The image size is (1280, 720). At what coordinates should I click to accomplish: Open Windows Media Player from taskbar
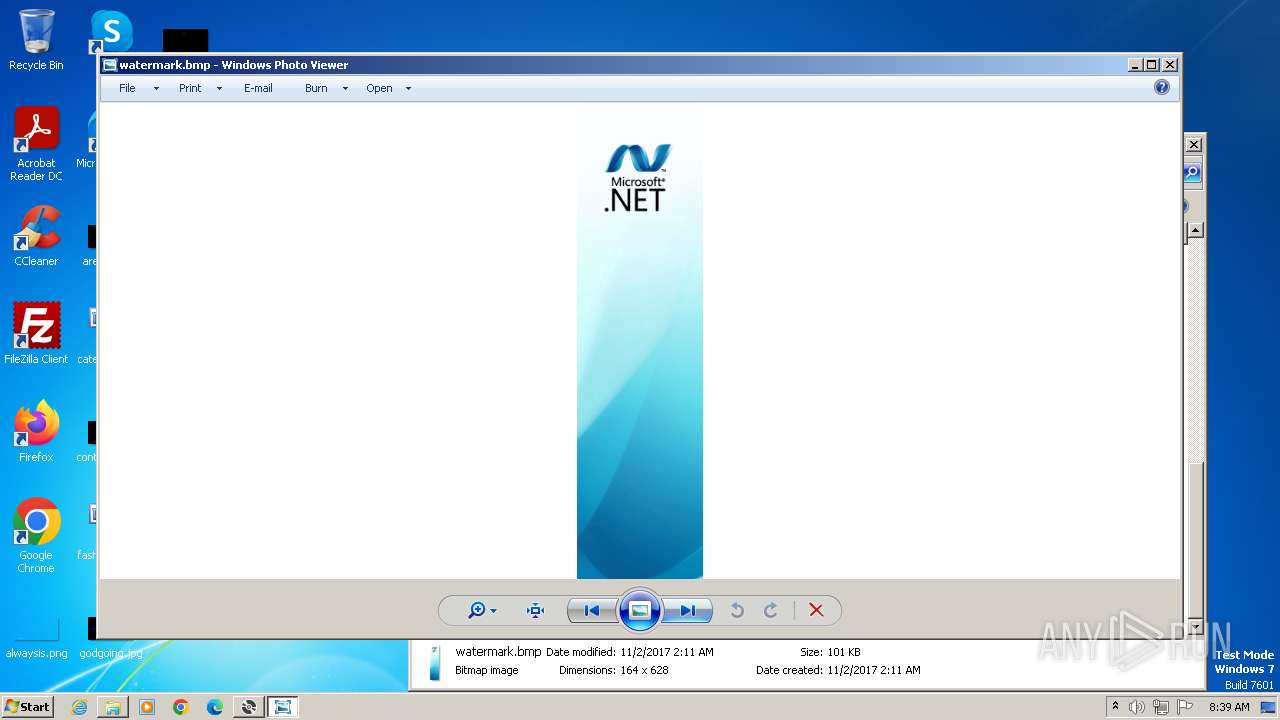click(147, 707)
